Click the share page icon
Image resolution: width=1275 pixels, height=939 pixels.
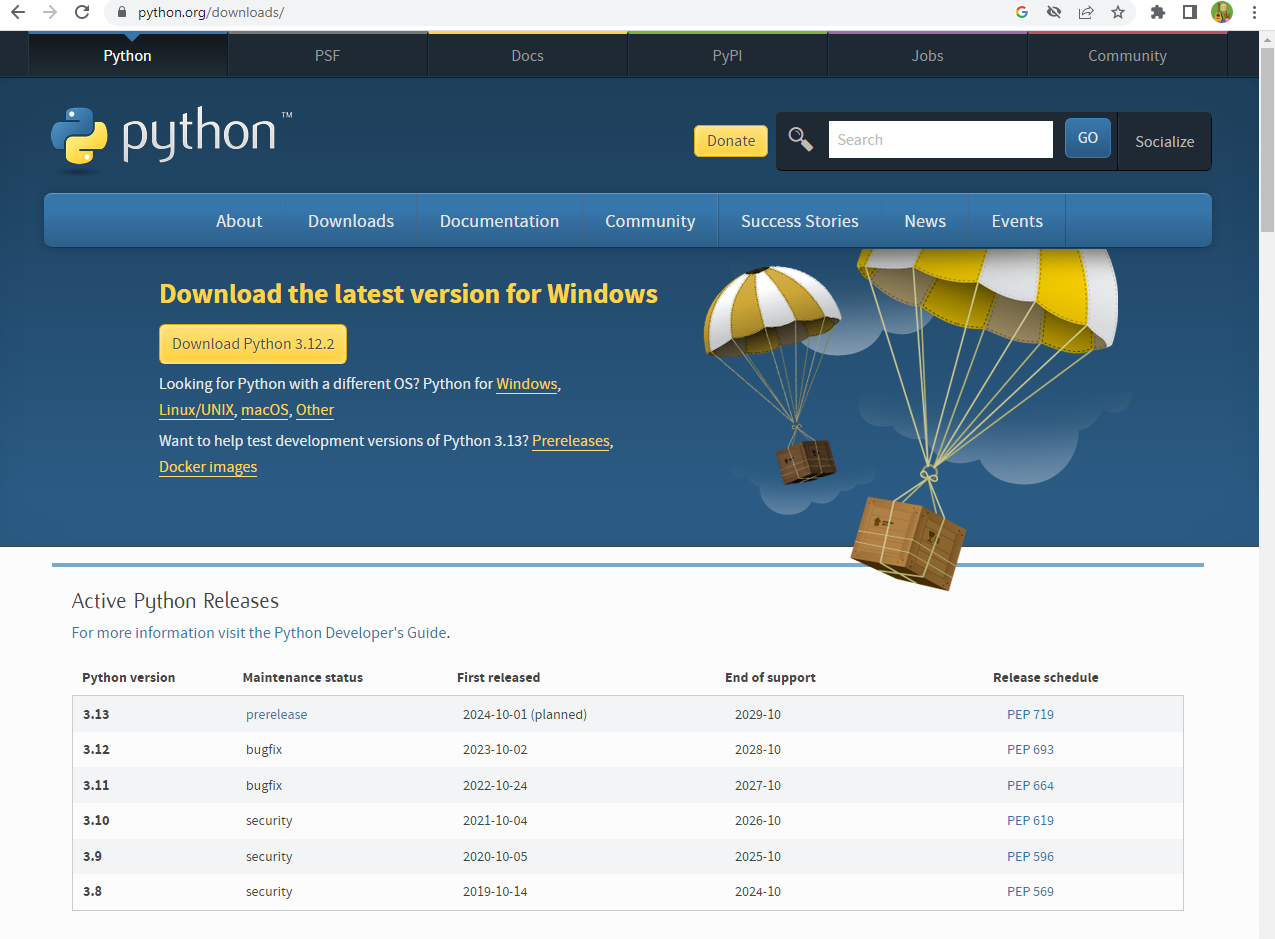[1085, 13]
